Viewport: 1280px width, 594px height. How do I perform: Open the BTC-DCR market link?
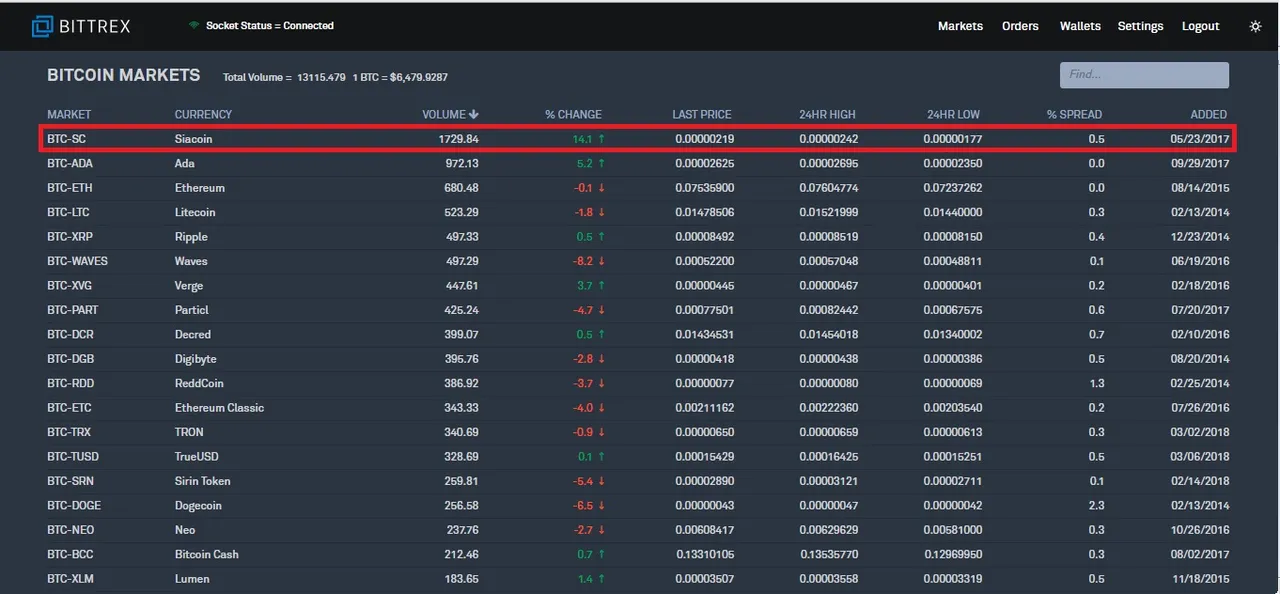[69, 334]
